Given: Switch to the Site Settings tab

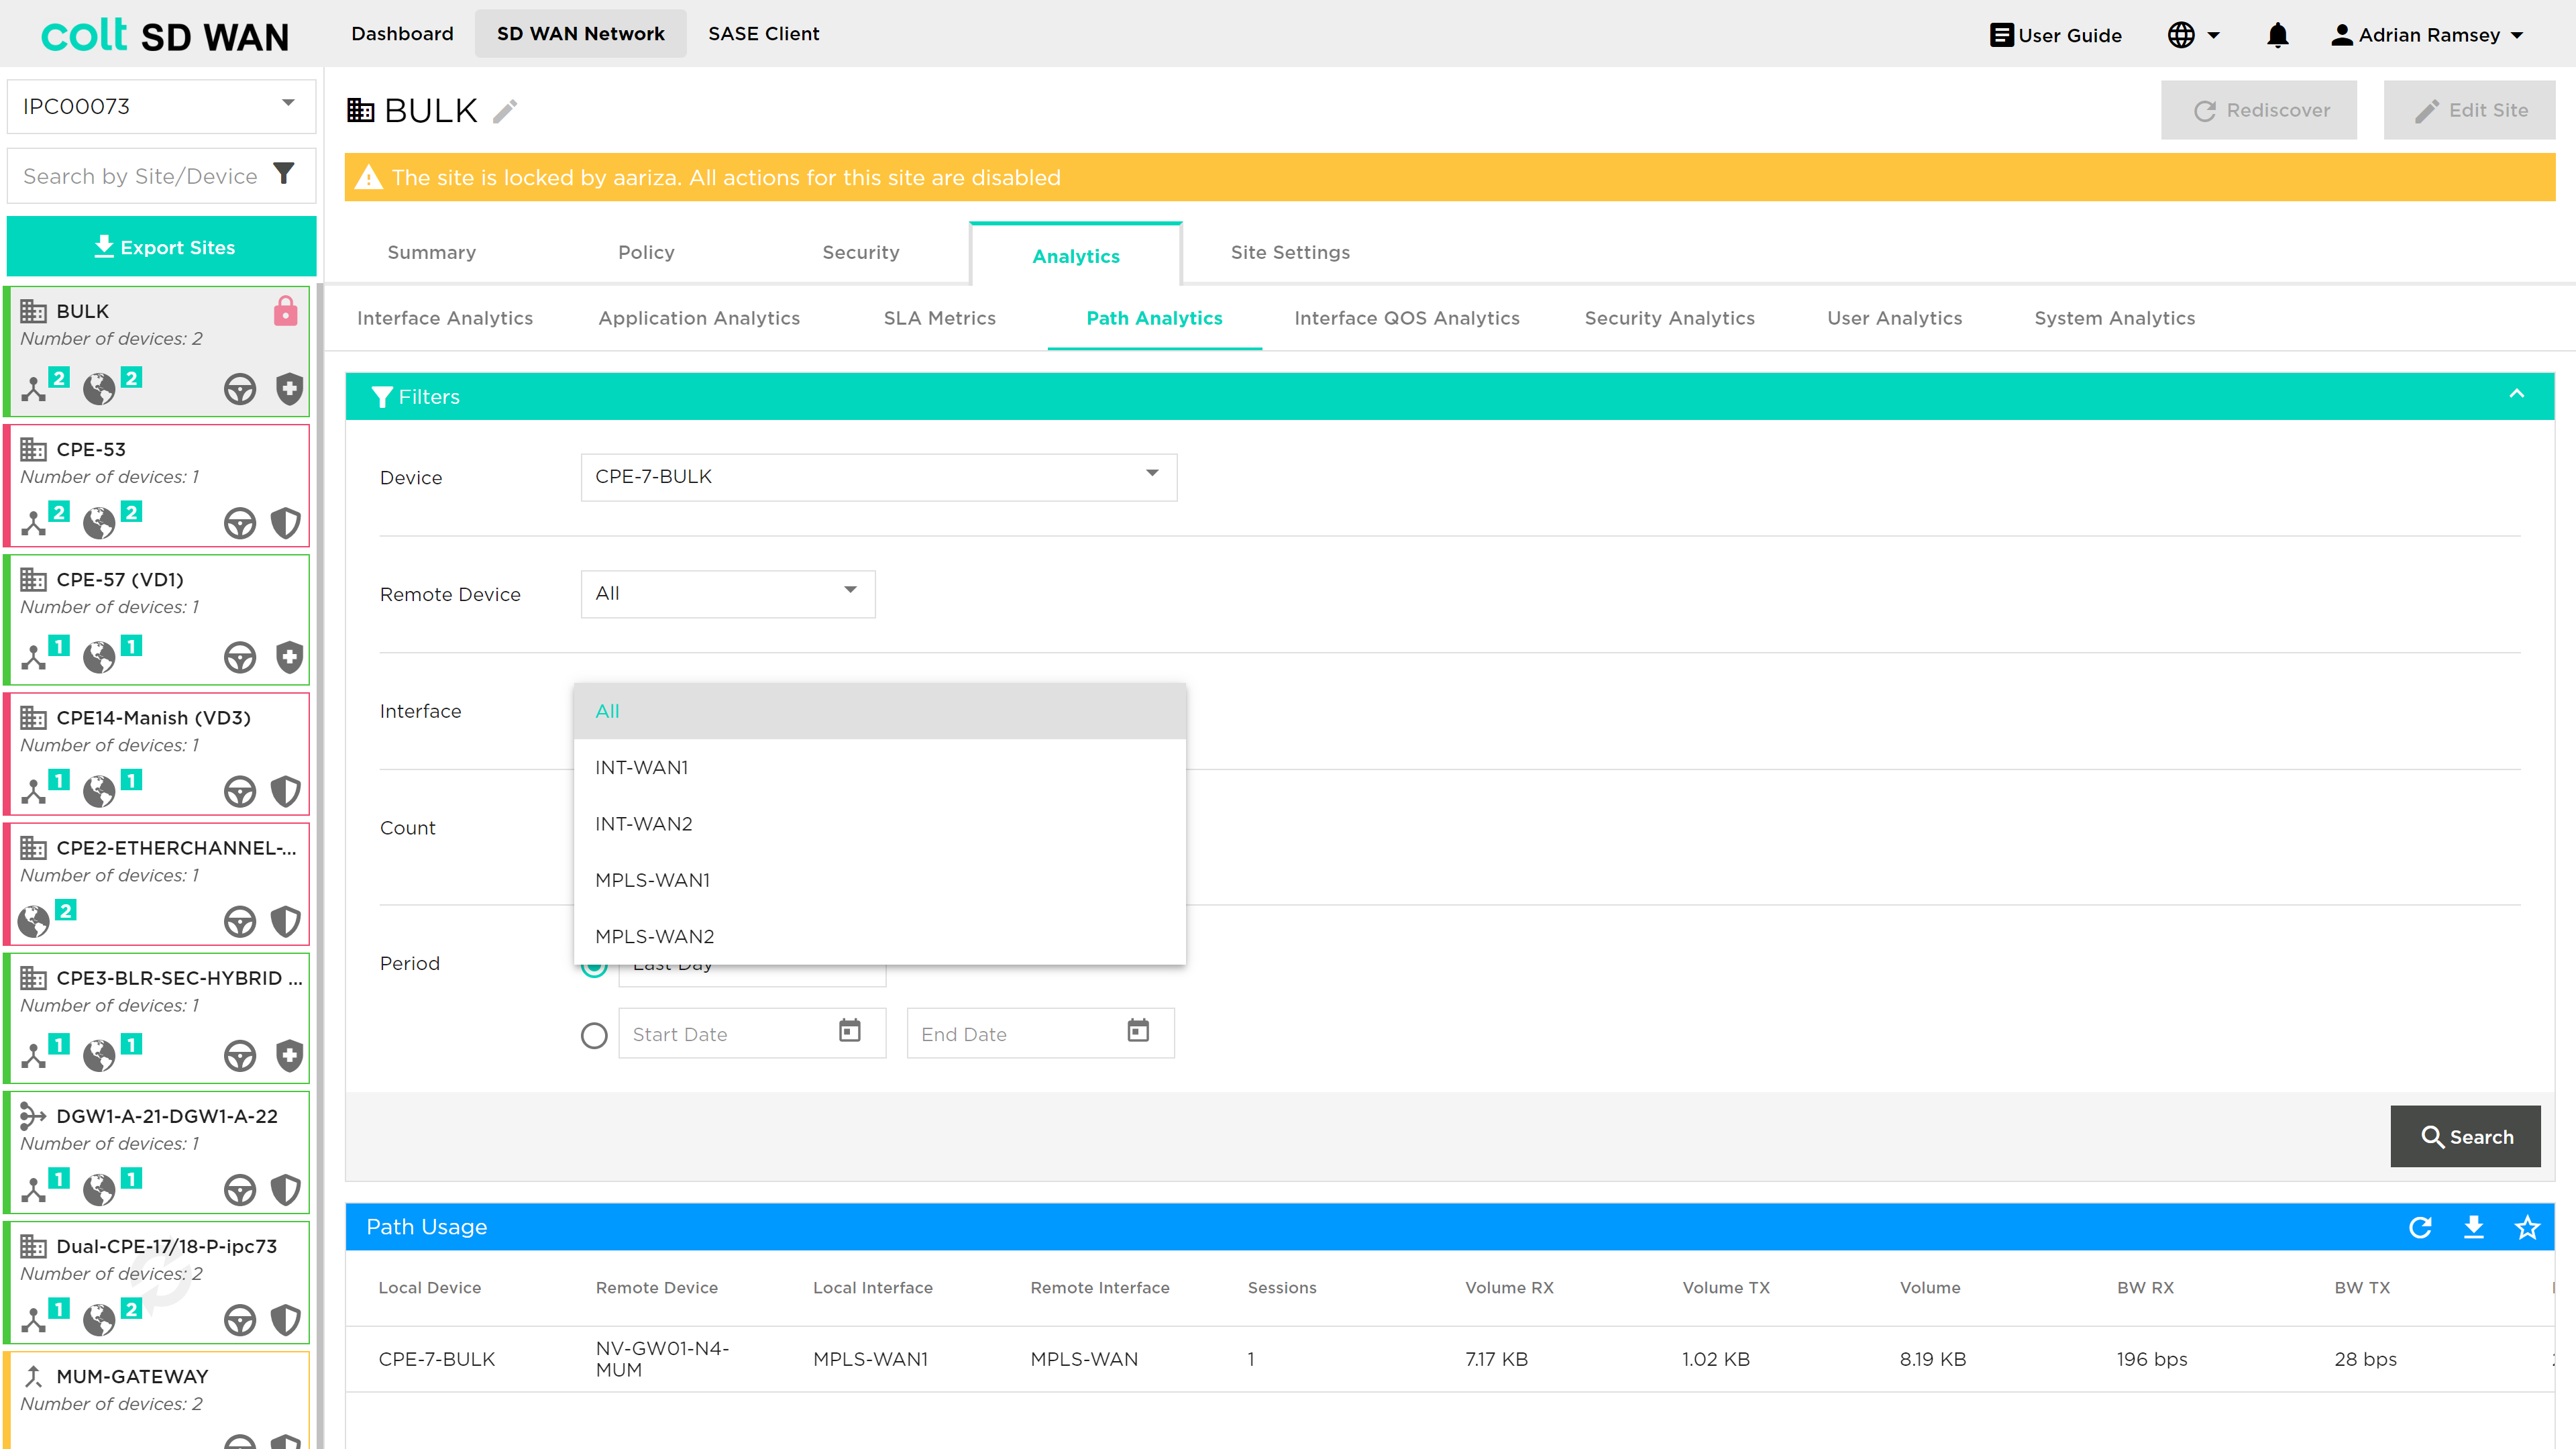Looking at the screenshot, I should pos(1290,253).
